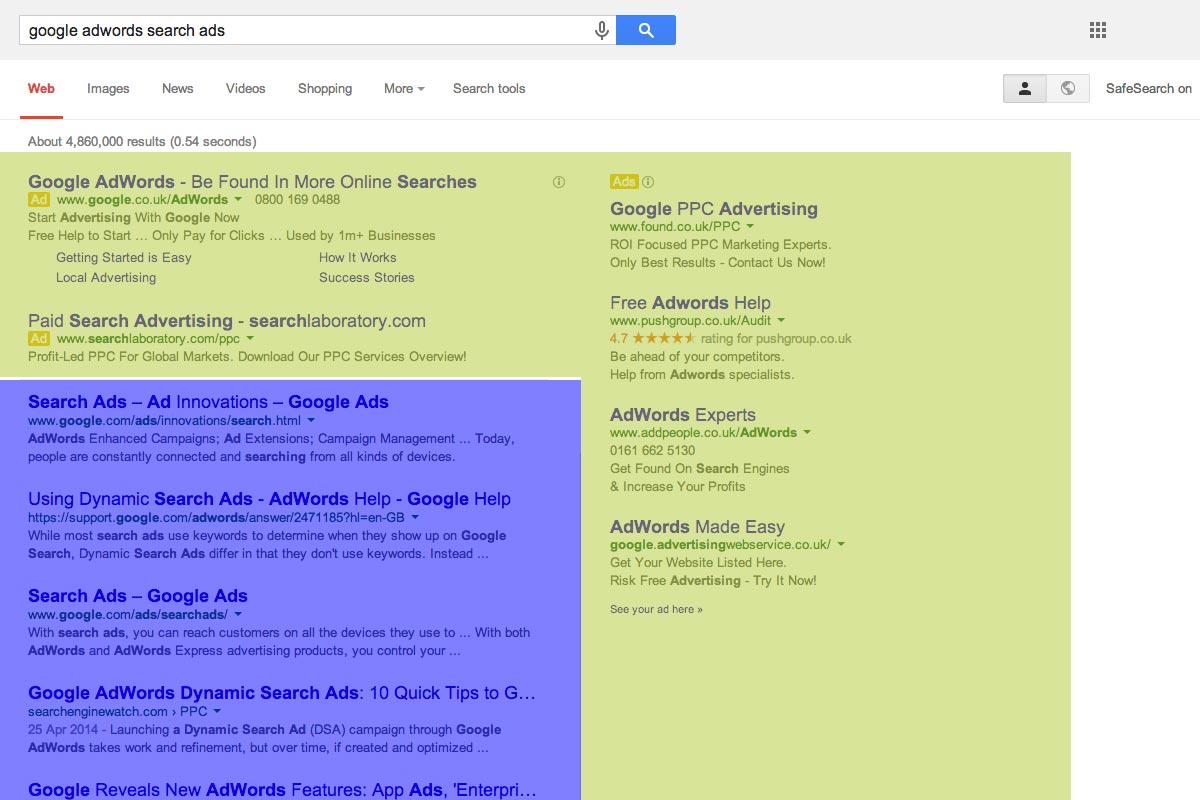This screenshot has width=1200, height=800.
Task: Click the blue magnifier search button
Action: (646, 30)
